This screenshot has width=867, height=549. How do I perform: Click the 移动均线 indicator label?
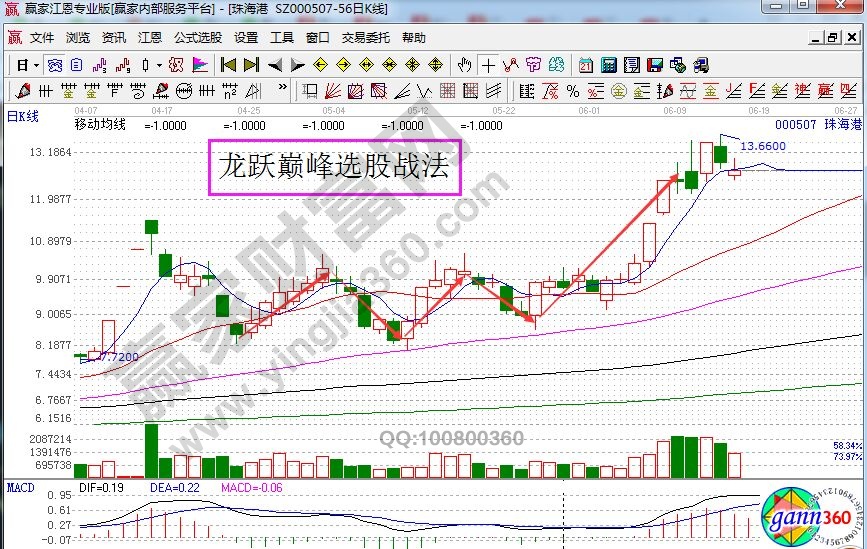point(100,125)
